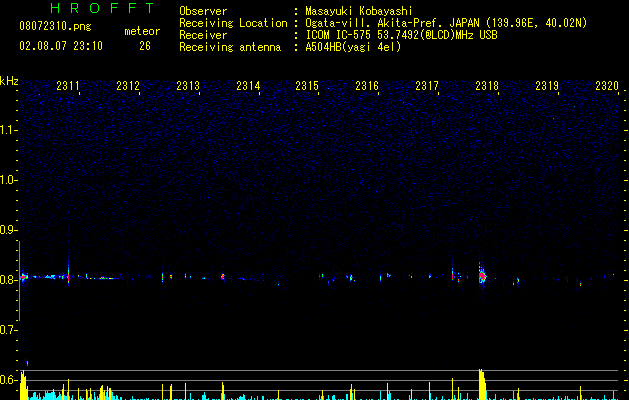Click the 'Receiving Location' label

coord(233,23)
